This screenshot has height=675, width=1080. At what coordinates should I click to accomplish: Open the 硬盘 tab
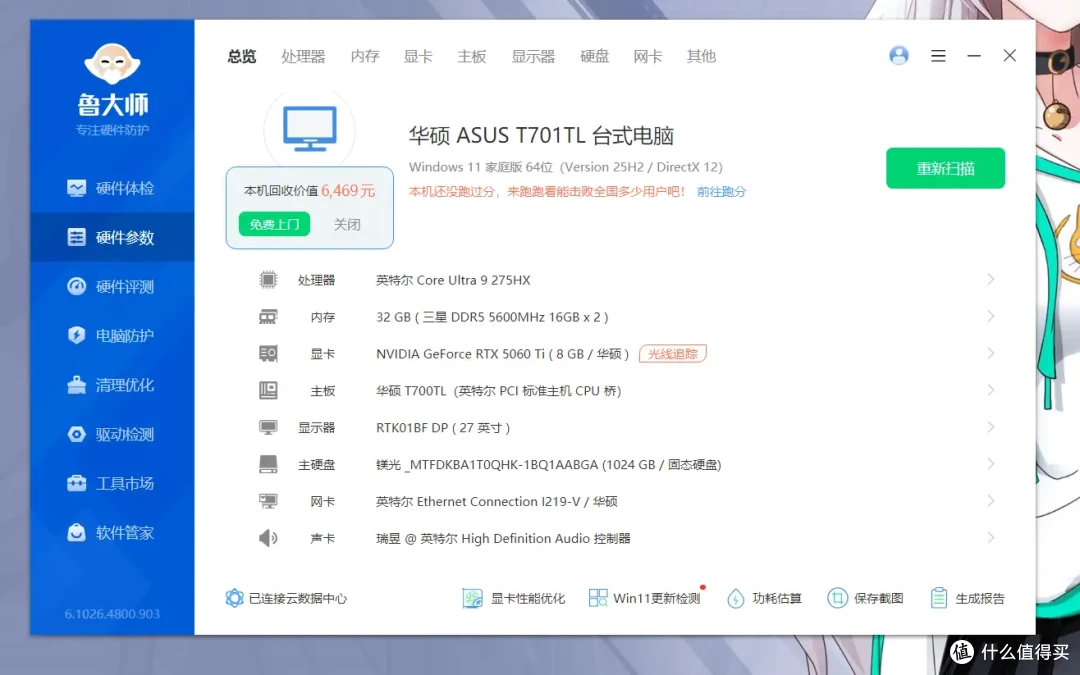tap(594, 56)
